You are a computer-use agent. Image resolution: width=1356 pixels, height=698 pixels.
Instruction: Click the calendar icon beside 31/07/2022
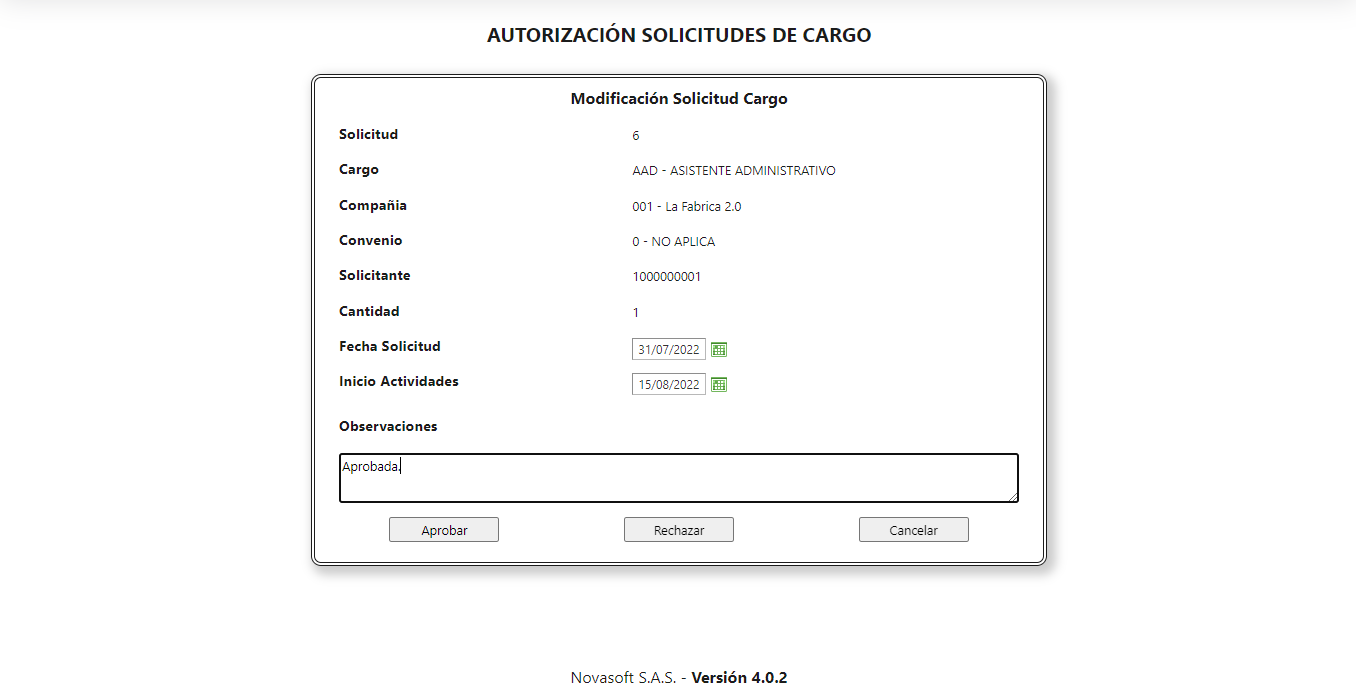[719, 348]
